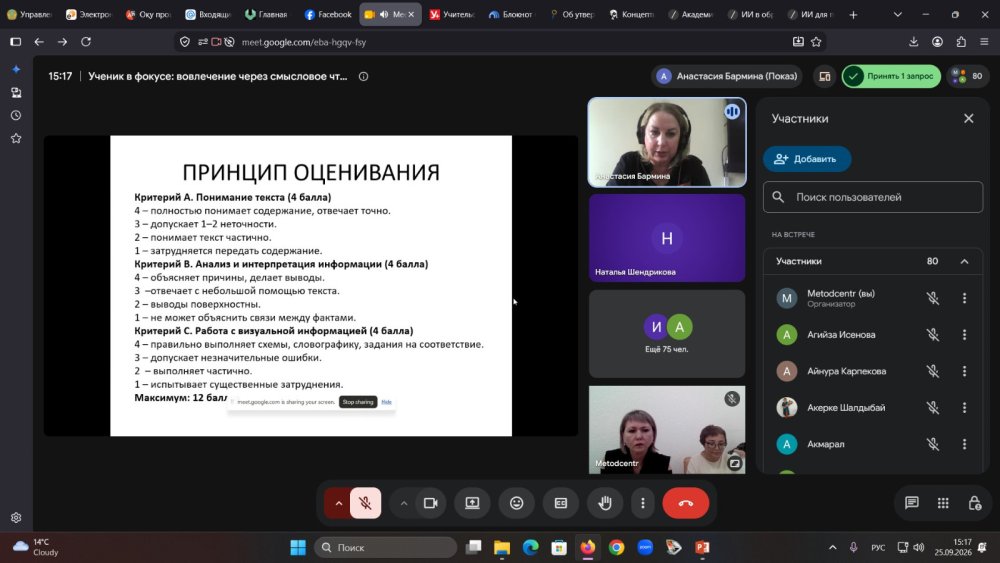
Task: Click the layout icon next to presenter chip
Action: point(825,77)
